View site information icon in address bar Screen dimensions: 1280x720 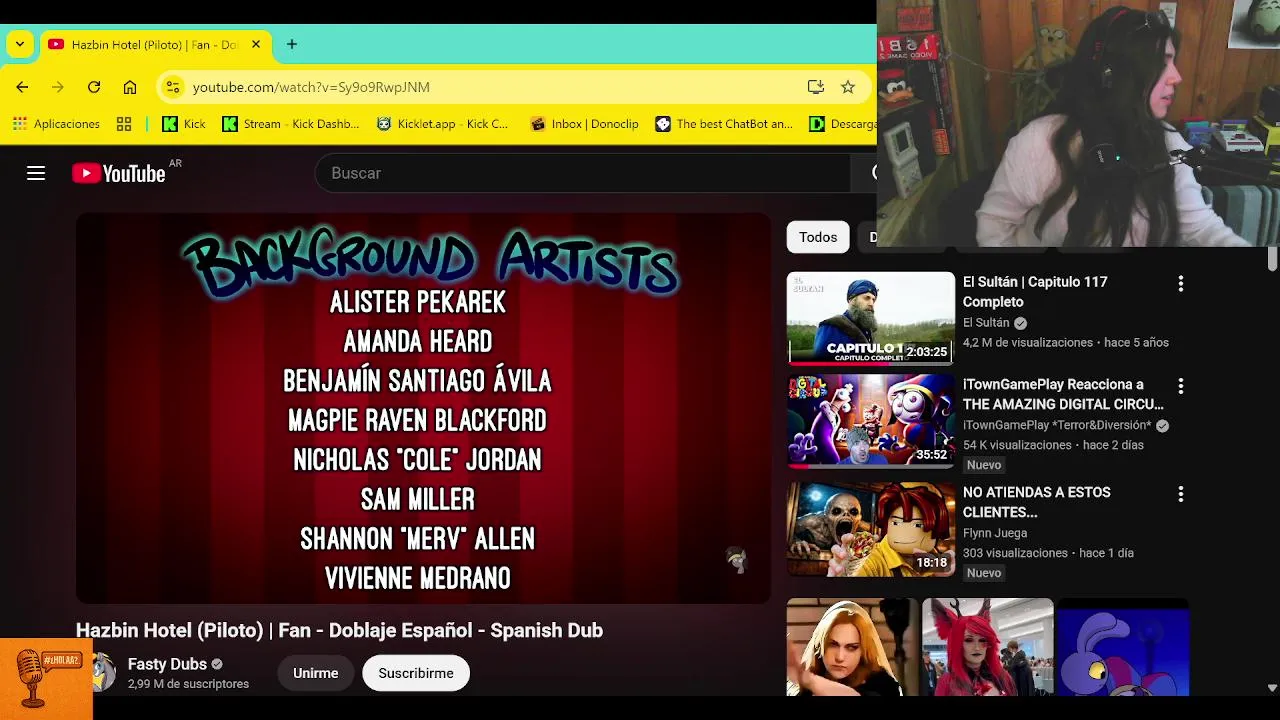click(173, 87)
